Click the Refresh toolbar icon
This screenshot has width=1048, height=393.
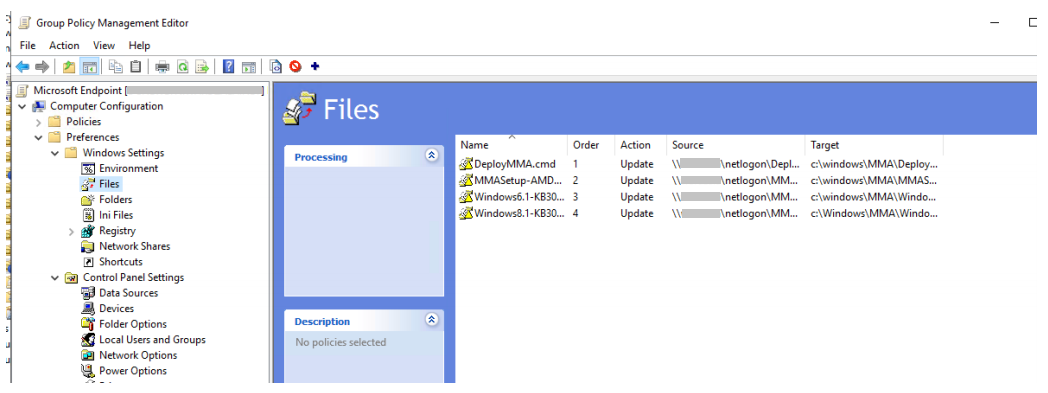[182, 66]
